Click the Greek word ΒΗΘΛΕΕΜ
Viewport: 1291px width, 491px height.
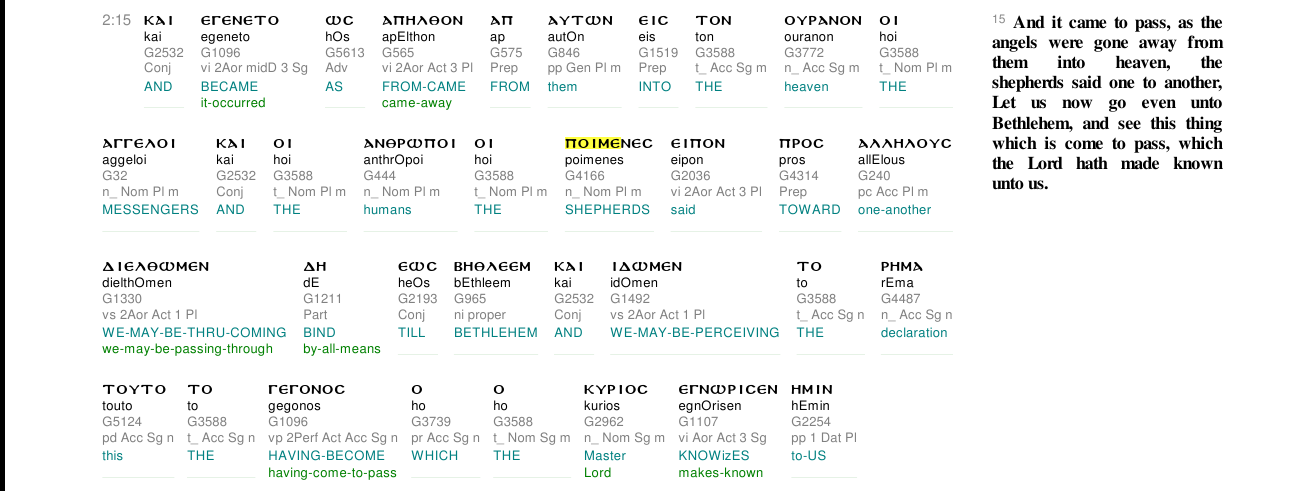tap(493, 266)
